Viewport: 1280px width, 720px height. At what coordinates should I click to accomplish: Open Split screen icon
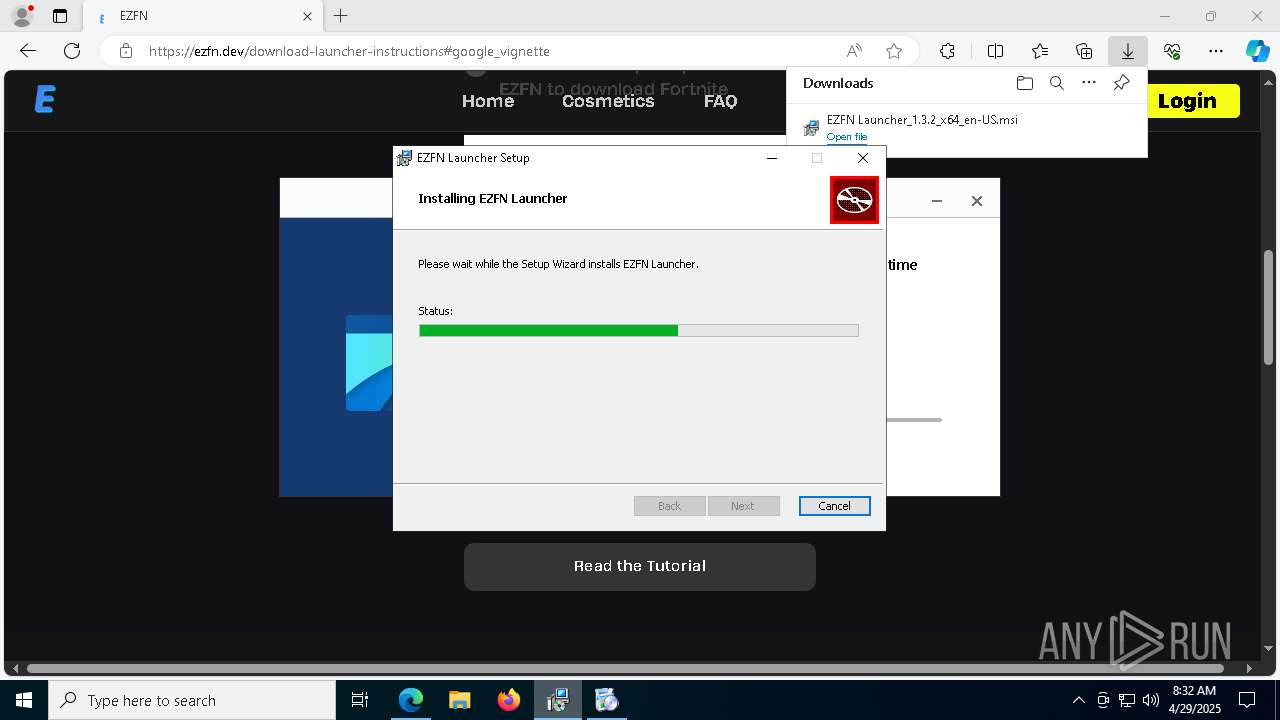(995, 51)
